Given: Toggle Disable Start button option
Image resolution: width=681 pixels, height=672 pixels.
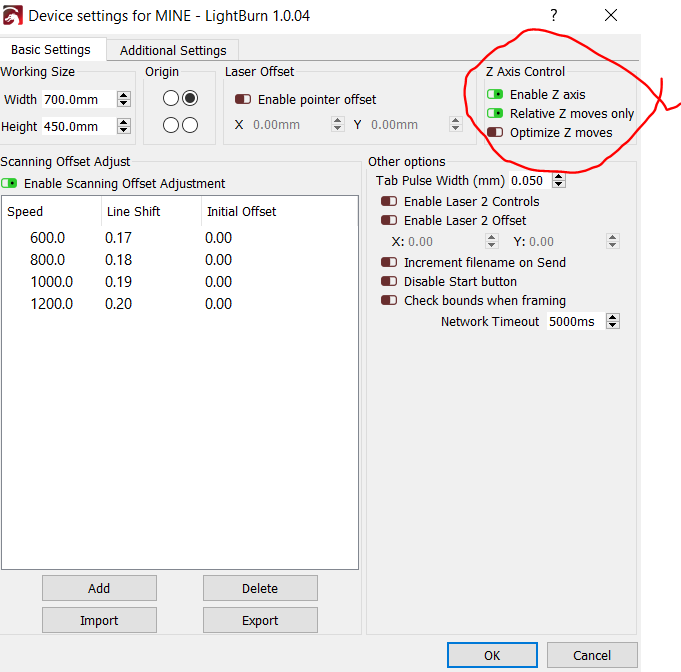Looking at the screenshot, I should pyautogui.click(x=389, y=281).
